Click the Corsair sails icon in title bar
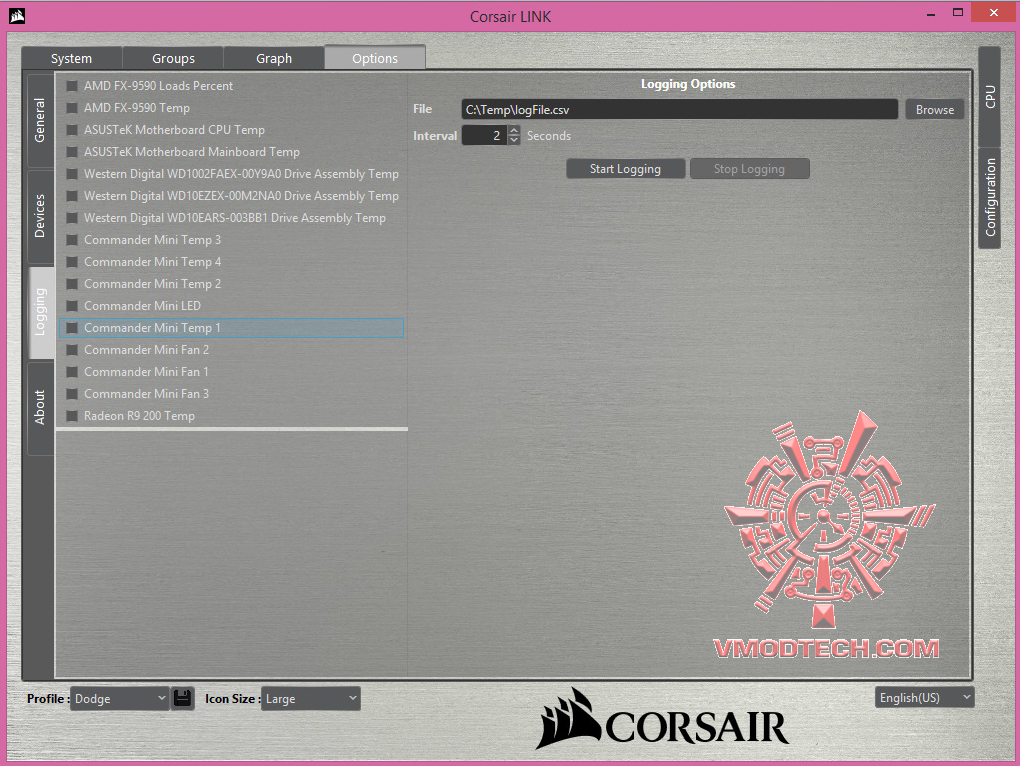This screenshot has height=766, width=1020. point(17,15)
